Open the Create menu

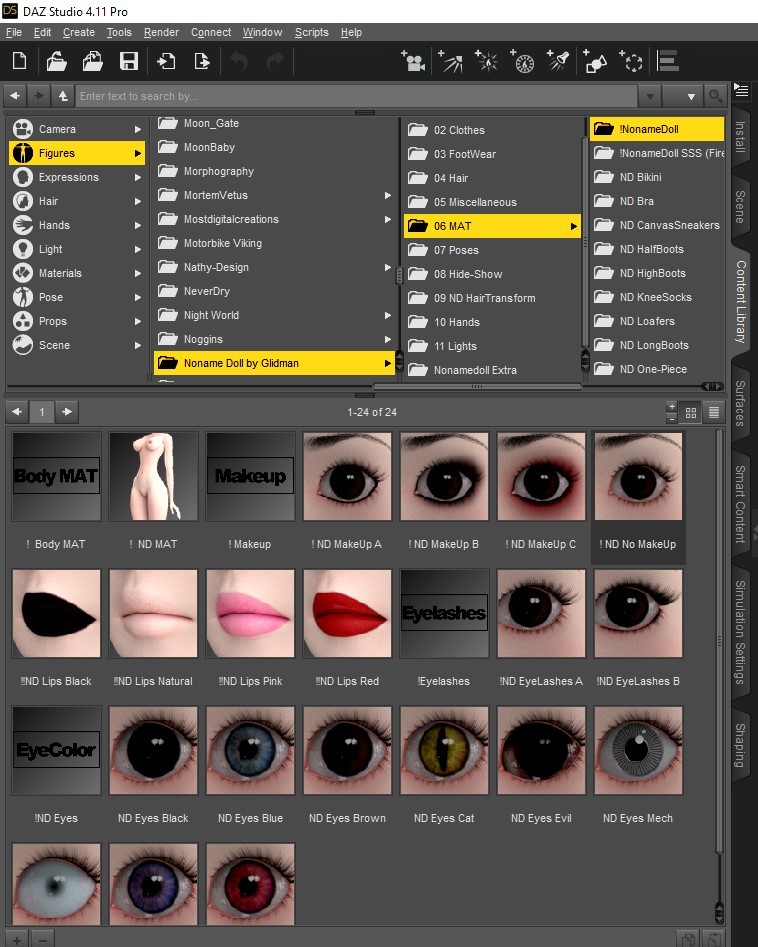pos(79,33)
